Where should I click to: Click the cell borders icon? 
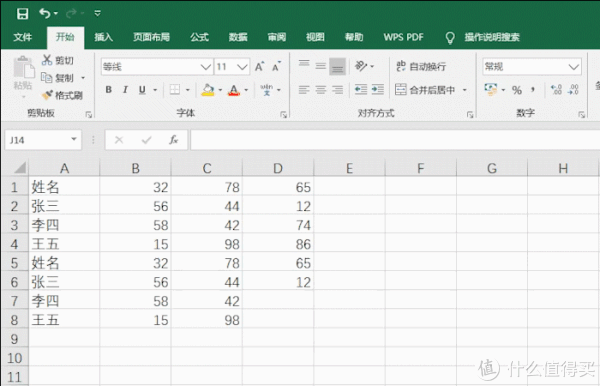[175, 90]
